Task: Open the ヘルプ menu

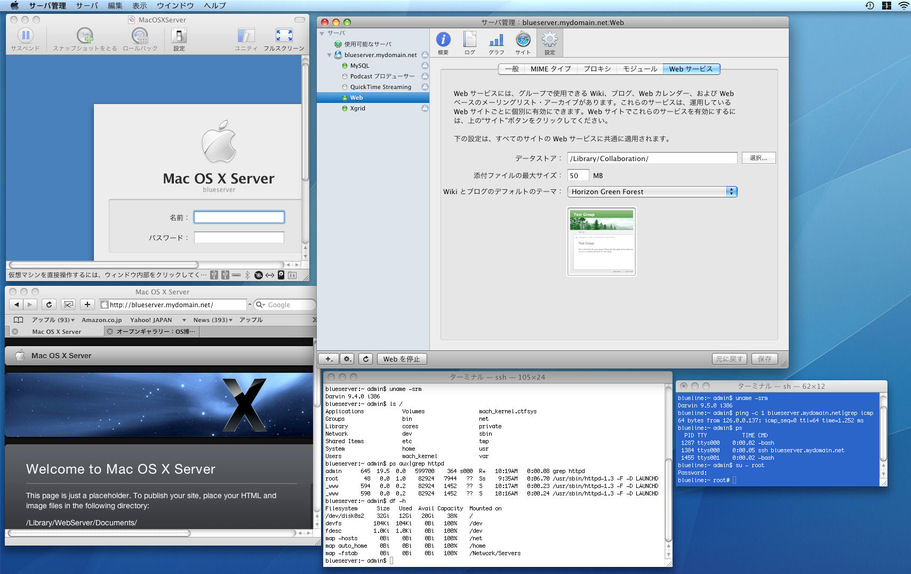Action: 214,5
